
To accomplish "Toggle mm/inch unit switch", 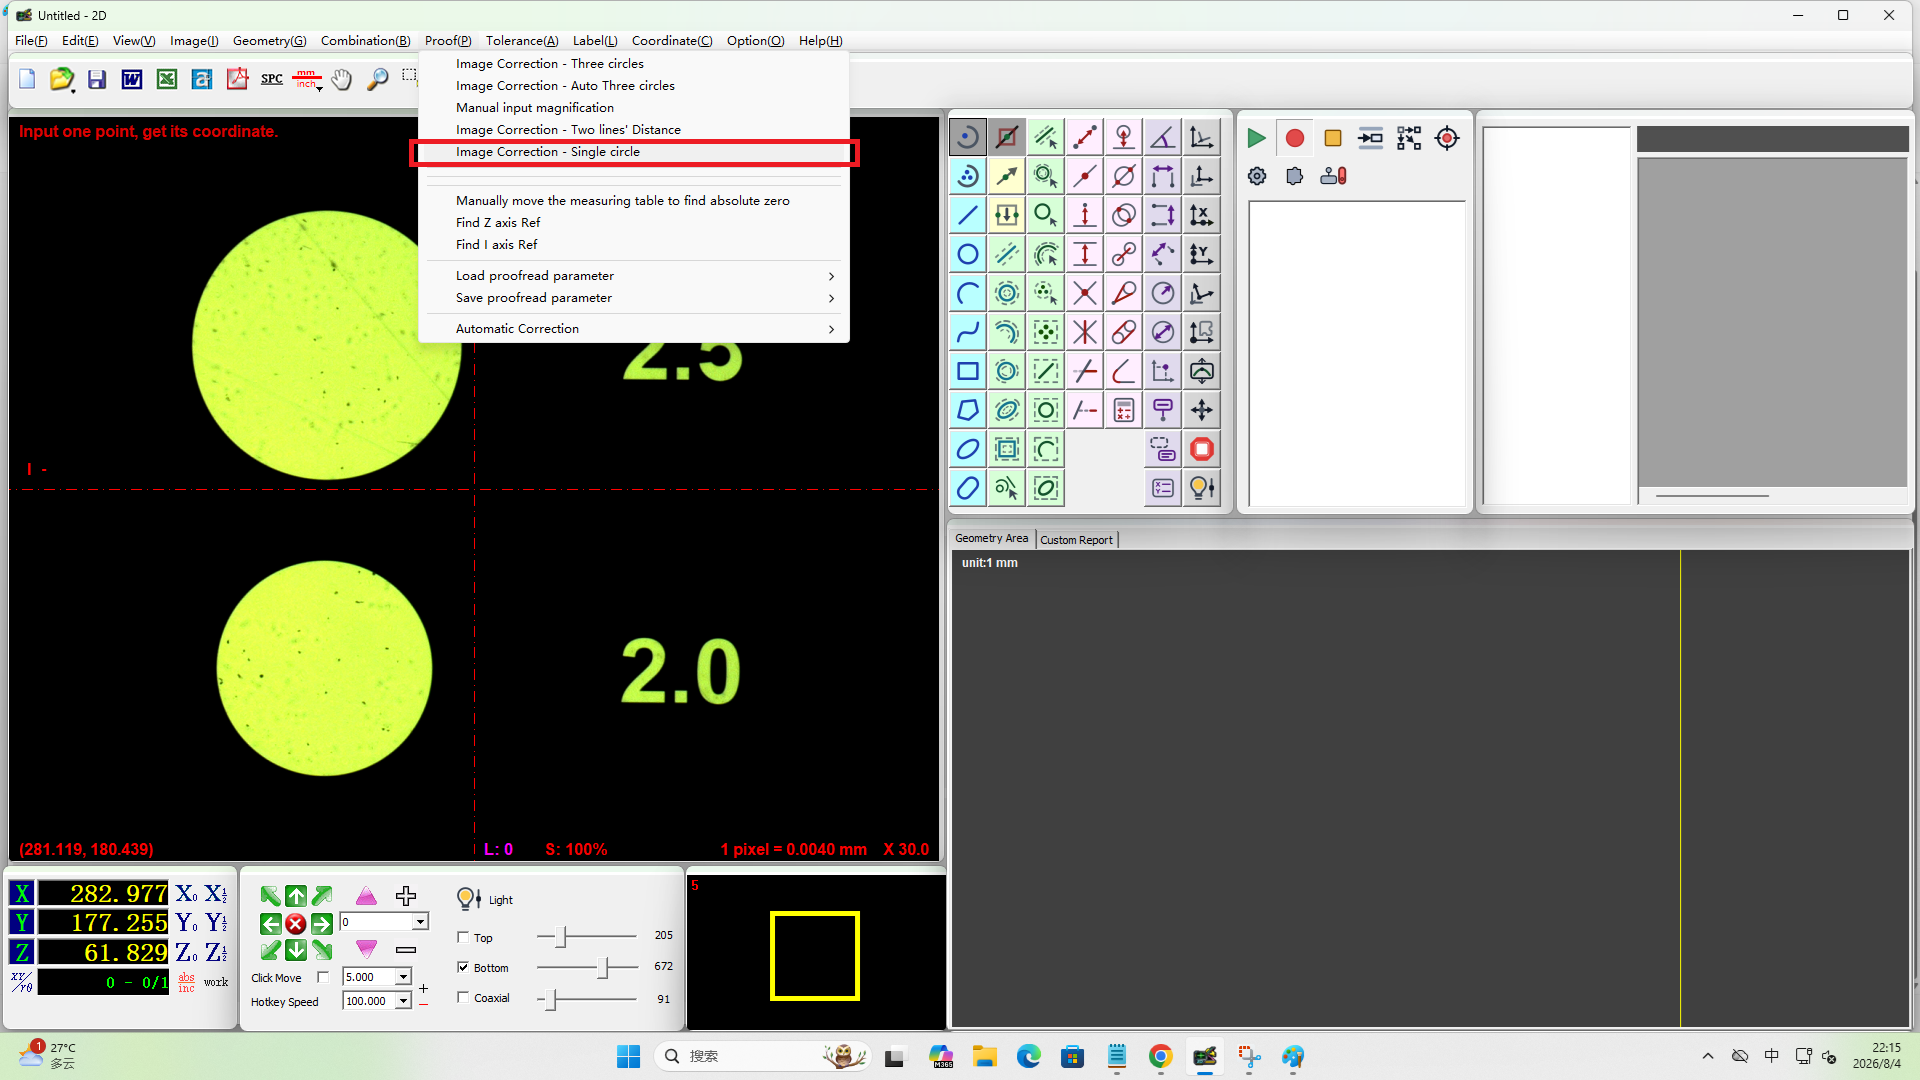I will pos(307,79).
